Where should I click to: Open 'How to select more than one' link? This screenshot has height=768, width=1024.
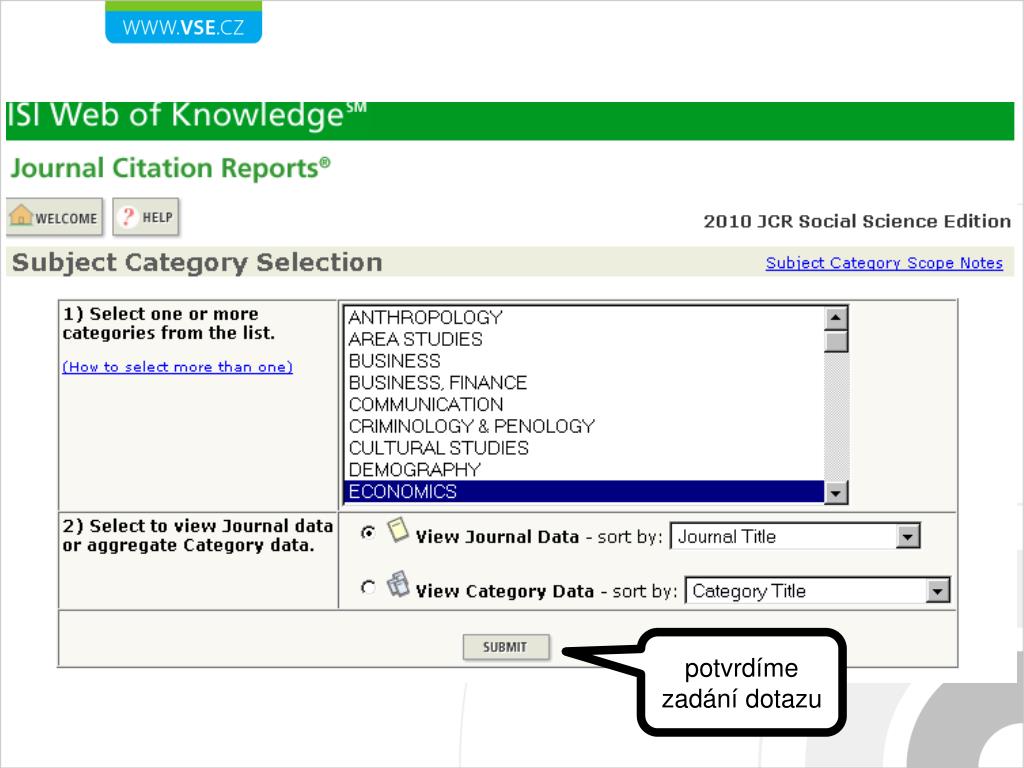178,367
